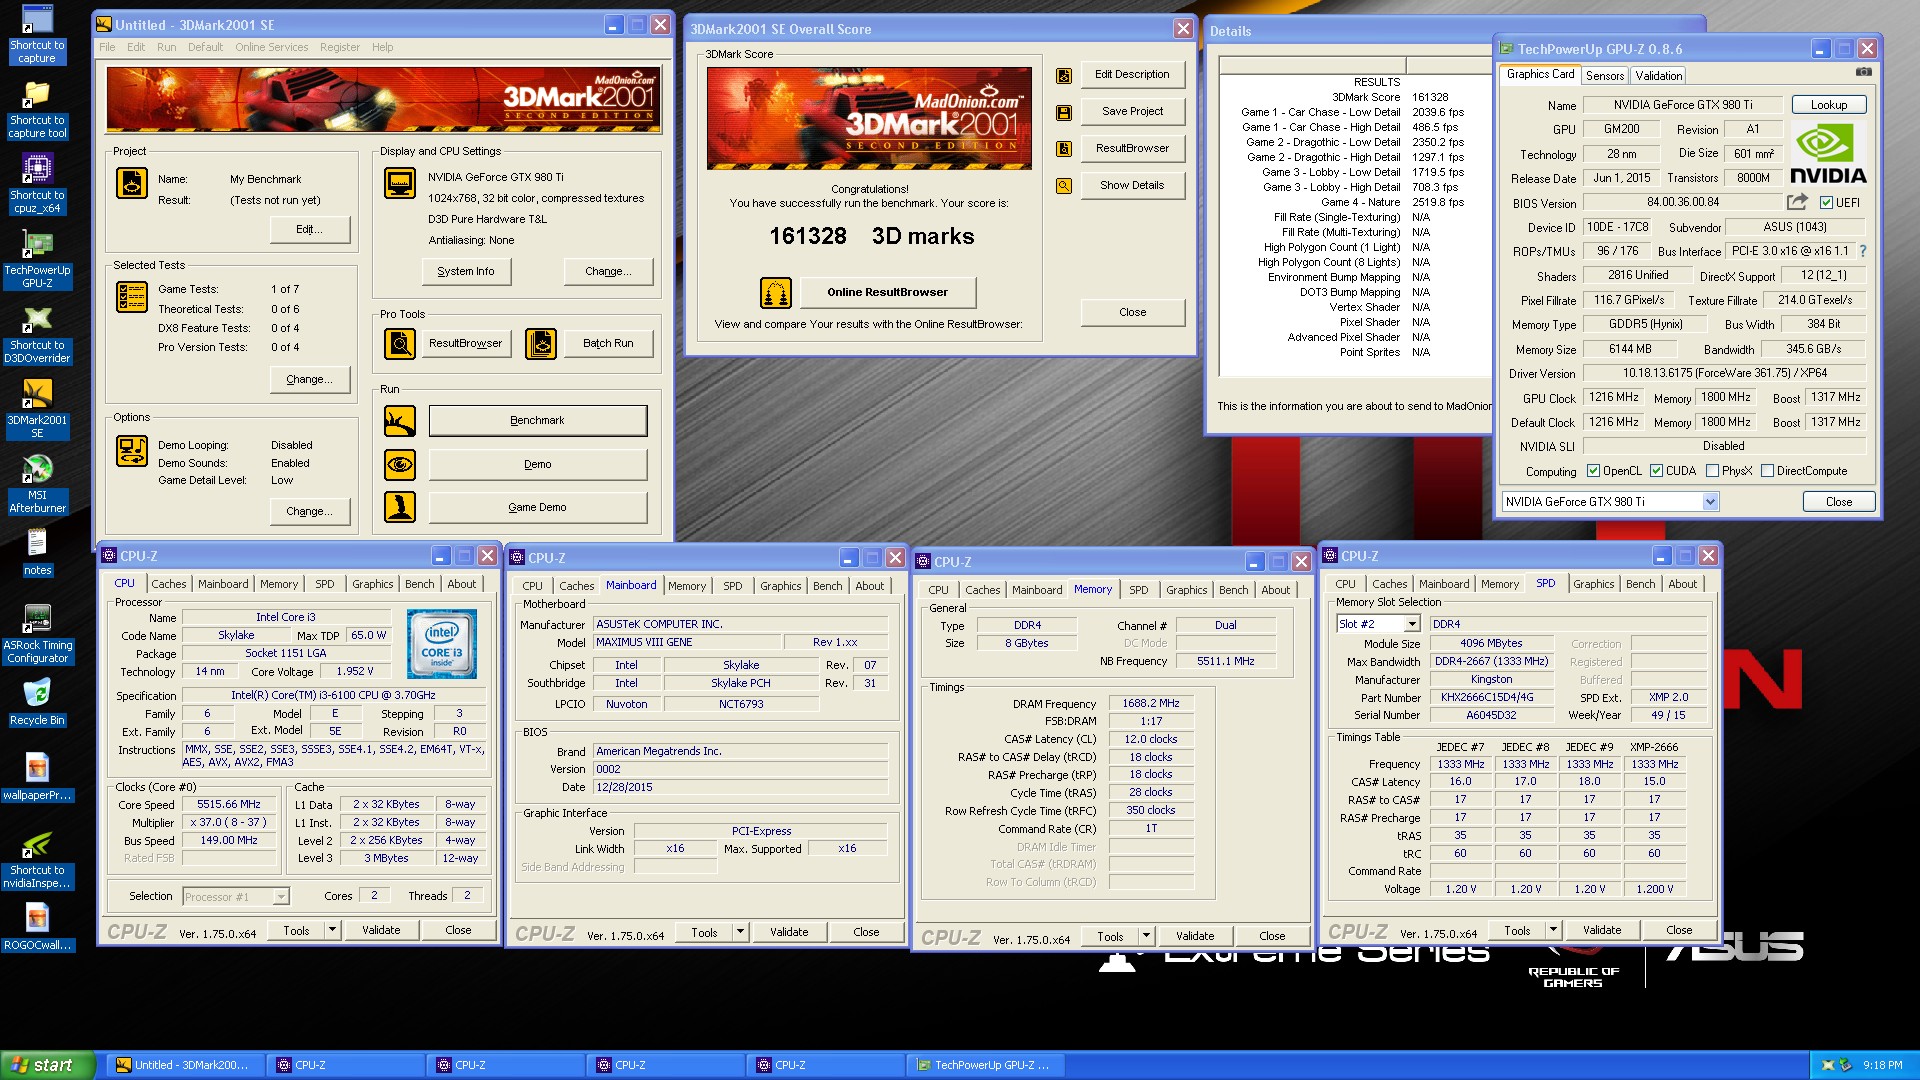Switch to the Sensors tab in GPU-Z

point(1605,76)
